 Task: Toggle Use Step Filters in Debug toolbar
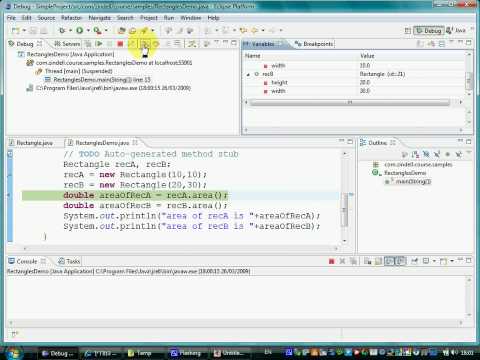(x=192, y=44)
